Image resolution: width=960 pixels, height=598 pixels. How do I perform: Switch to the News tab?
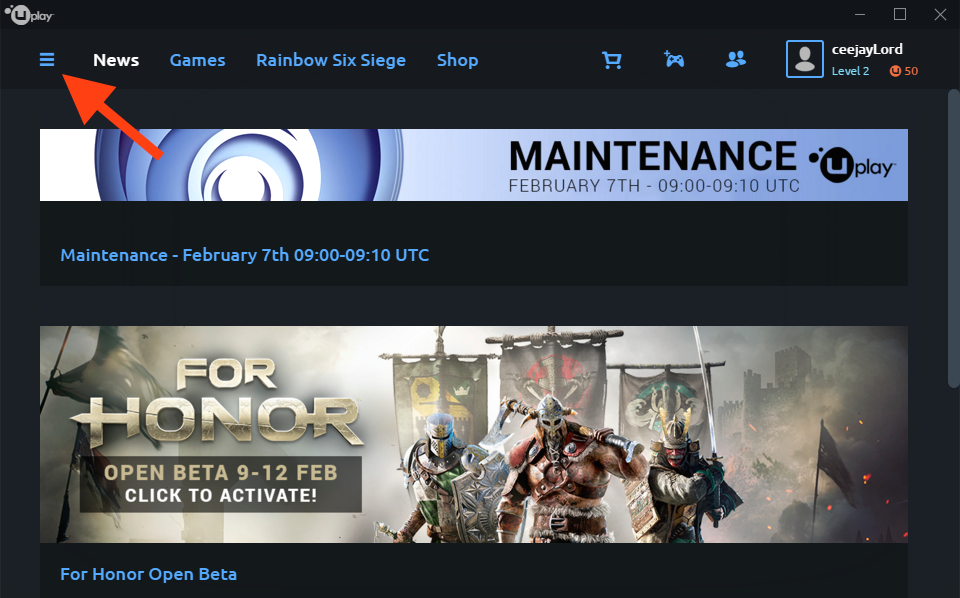(x=116, y=60)
